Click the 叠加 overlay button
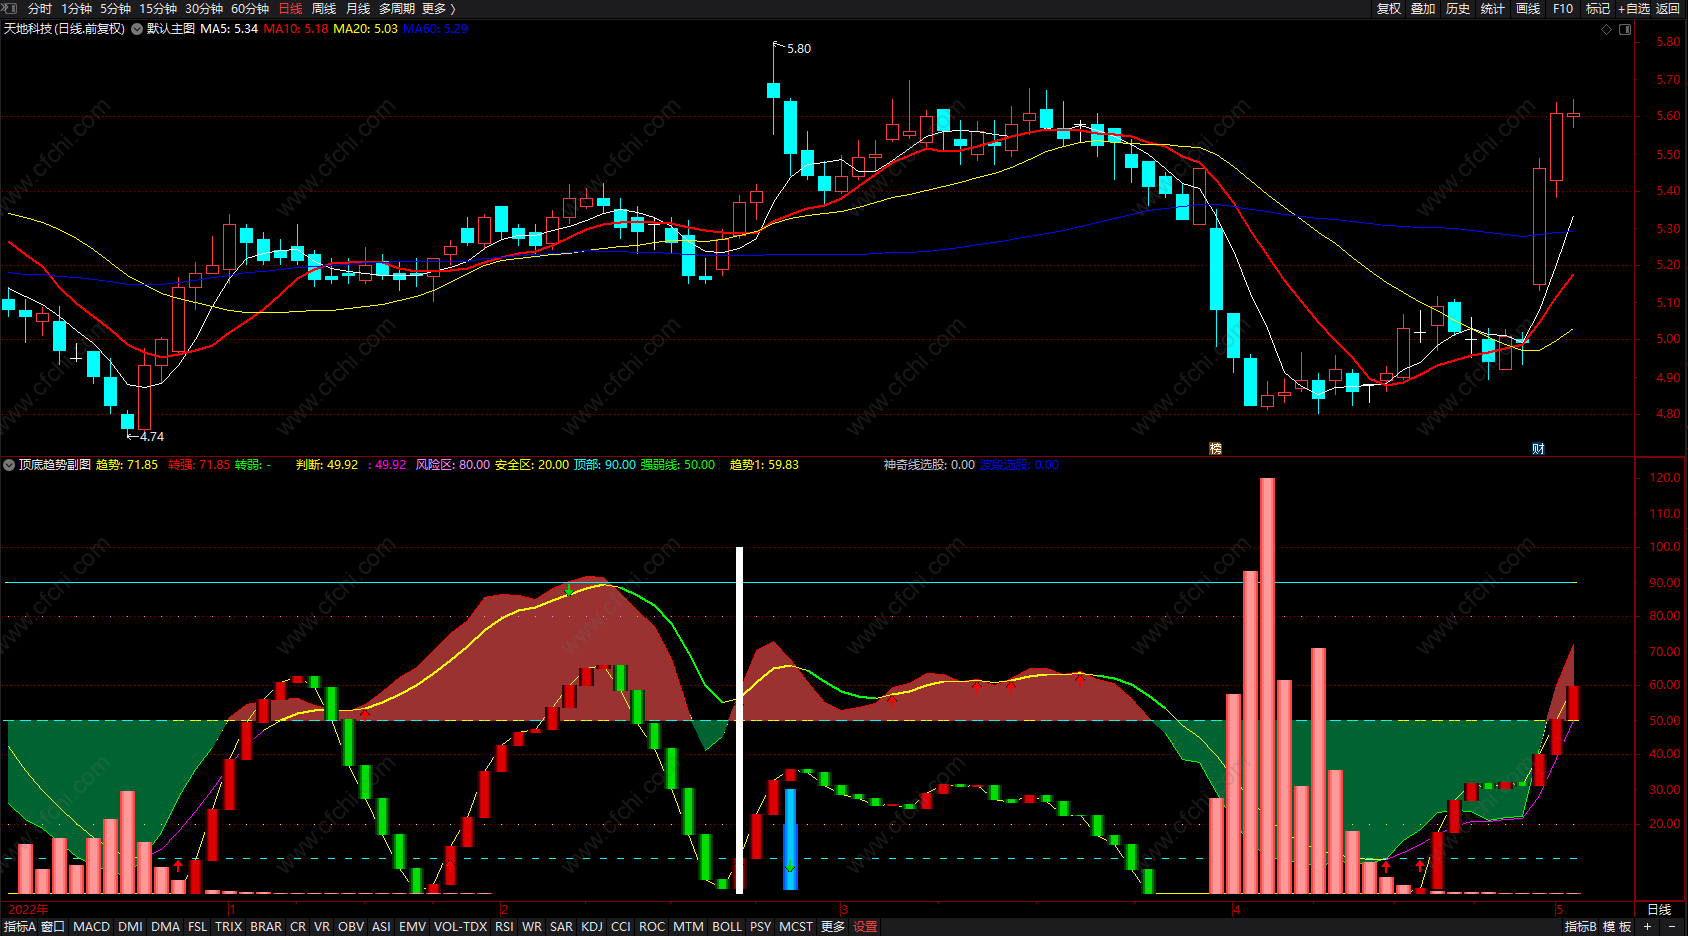1688x936 pixels. (1423, 8)
